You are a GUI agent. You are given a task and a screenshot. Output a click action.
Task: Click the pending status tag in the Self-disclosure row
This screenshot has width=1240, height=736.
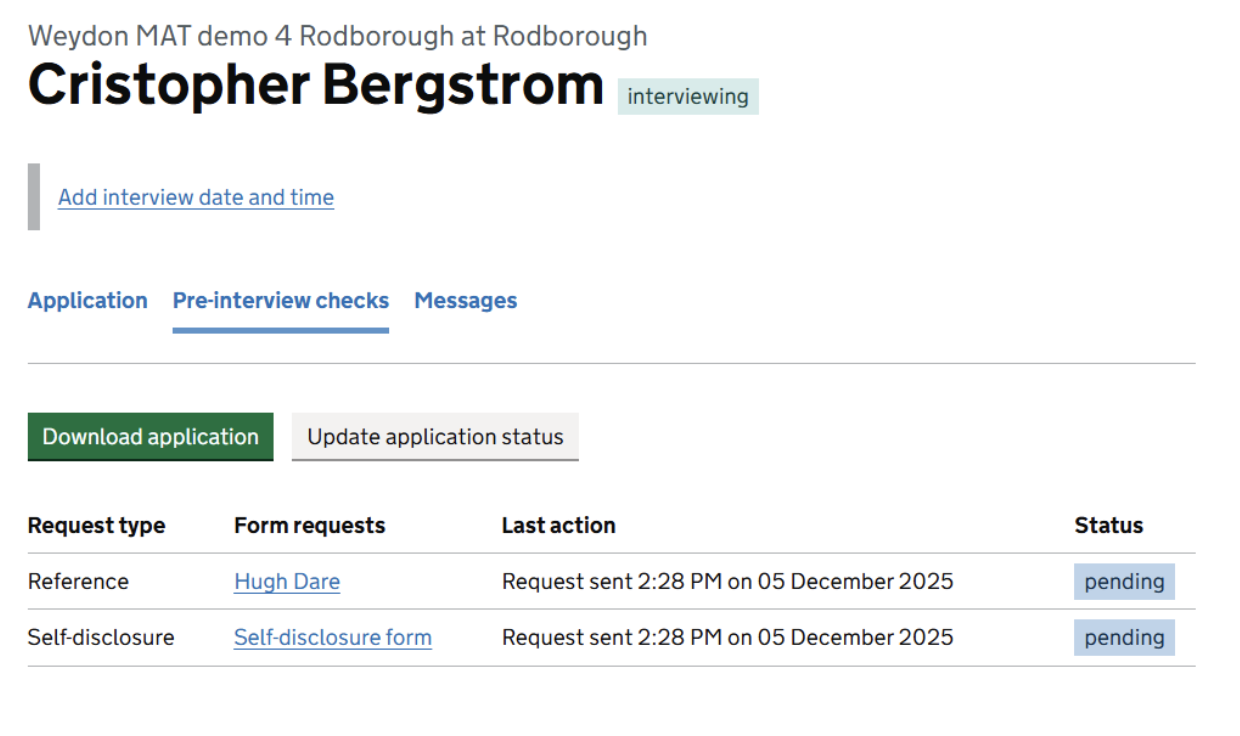click(1124, 637)
